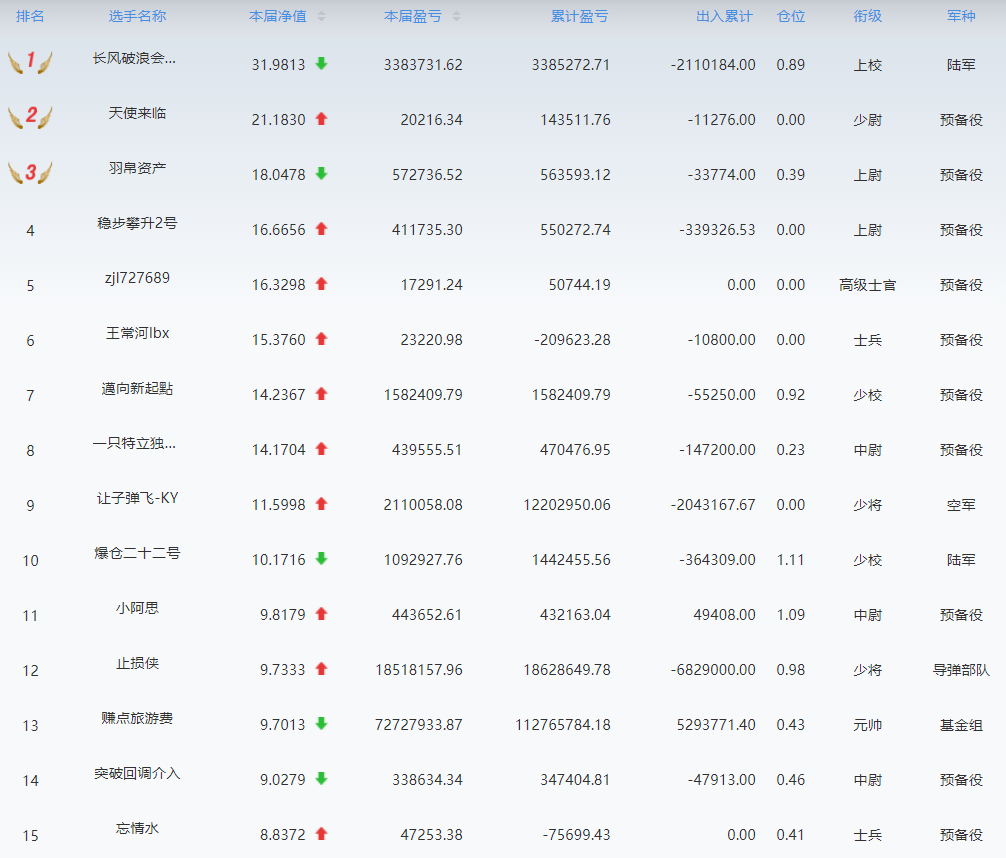Click the cumulative loss -209623.28
This screenshot has width=1006, height=858.
(x=572, y=339)
